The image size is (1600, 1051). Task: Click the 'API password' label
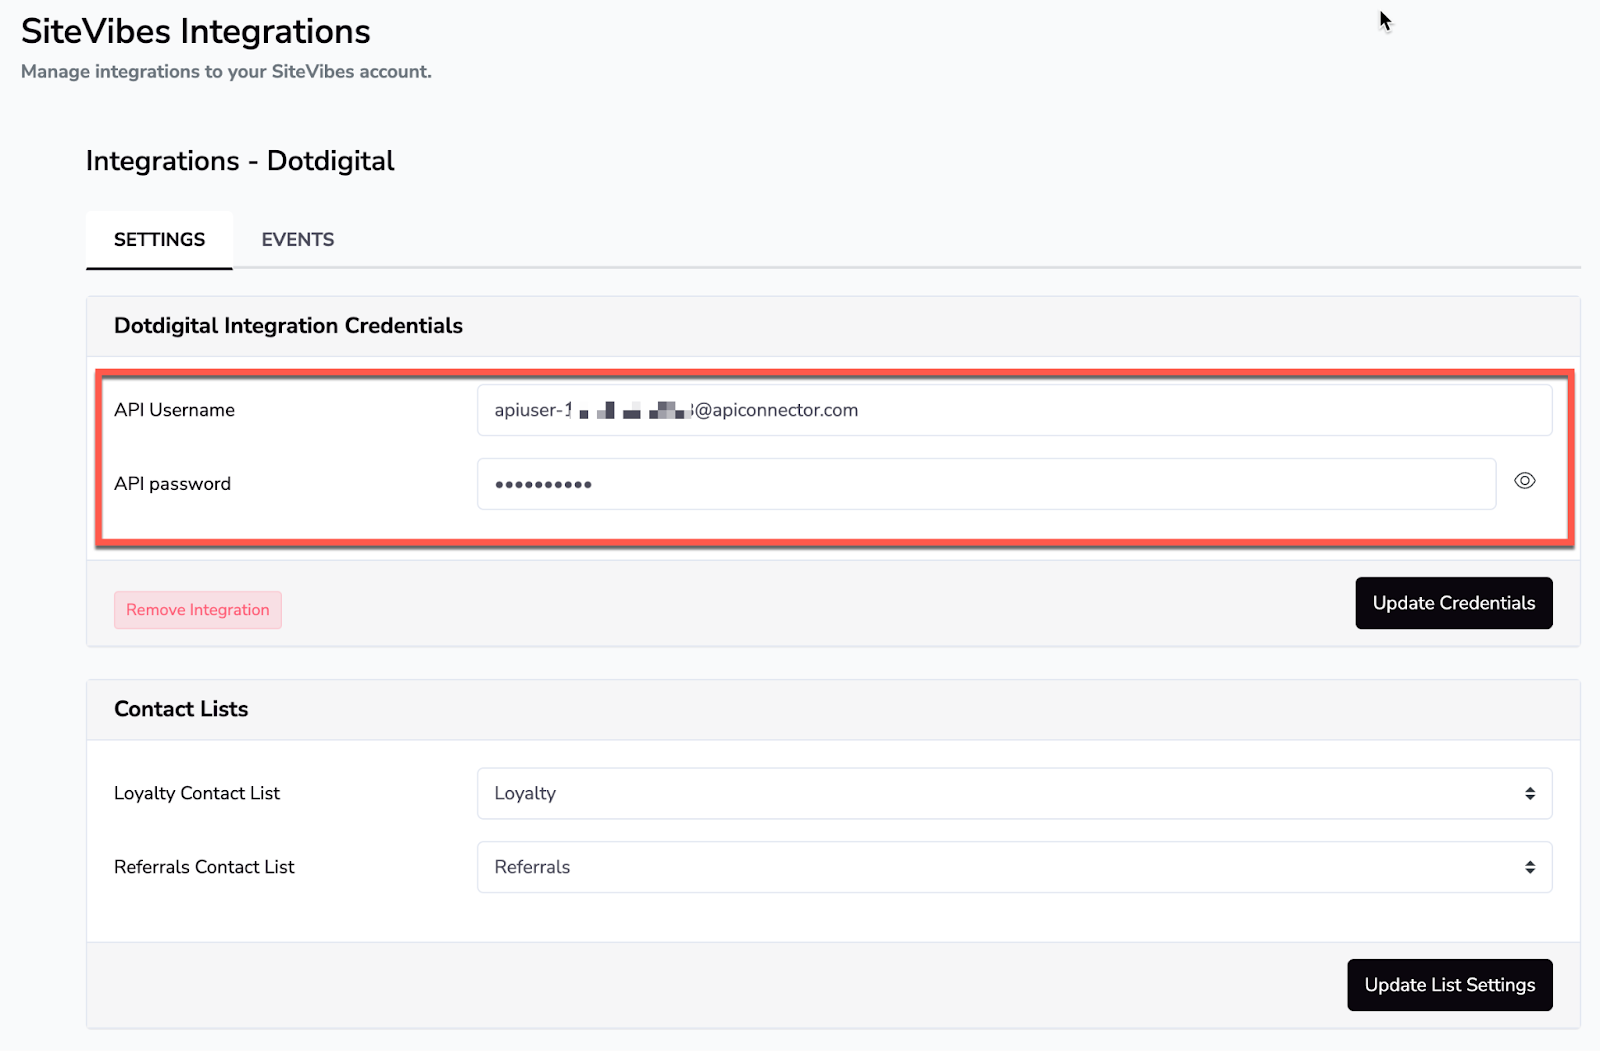tap(172, 484)
